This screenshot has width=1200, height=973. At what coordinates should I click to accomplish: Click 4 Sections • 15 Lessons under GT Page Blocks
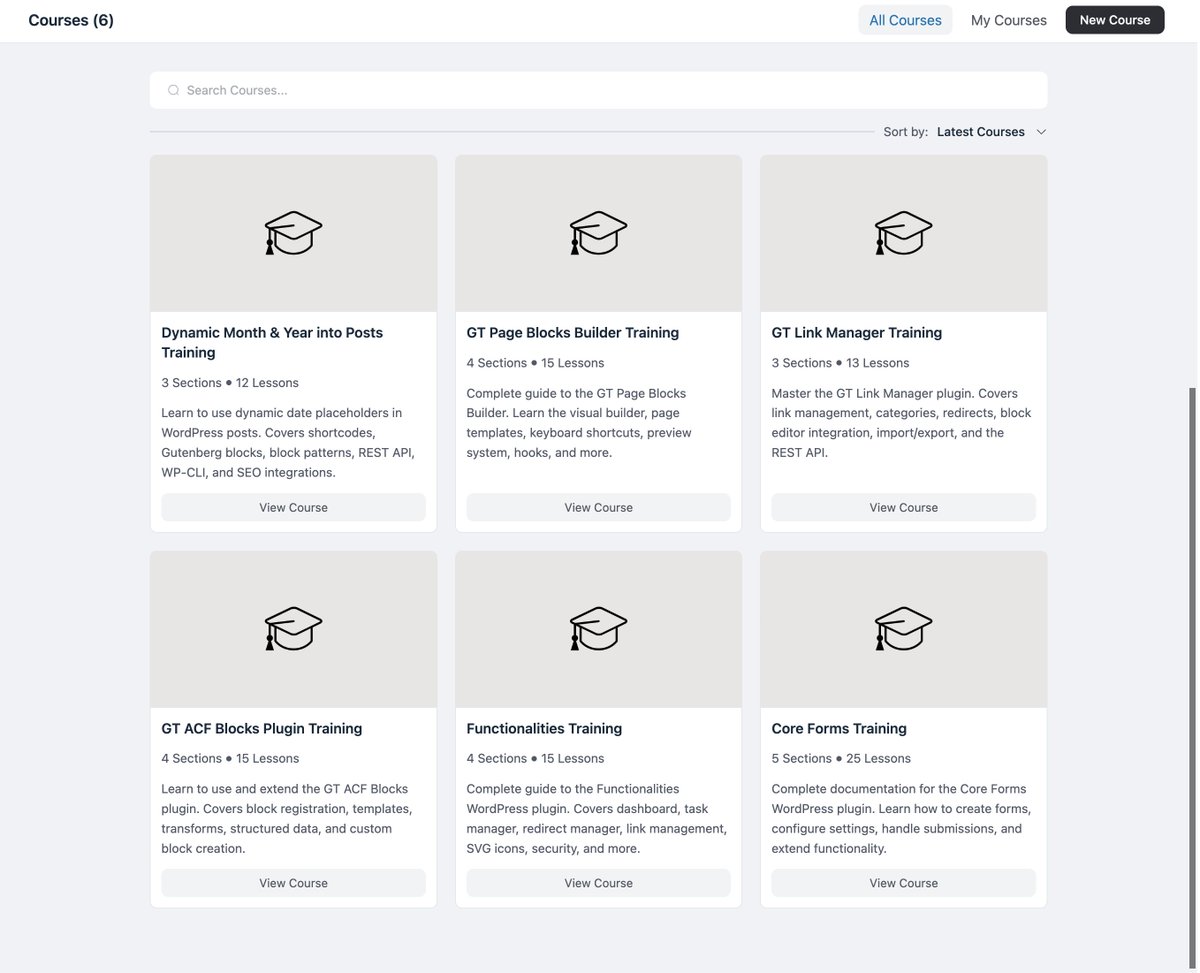coord(535,363)
